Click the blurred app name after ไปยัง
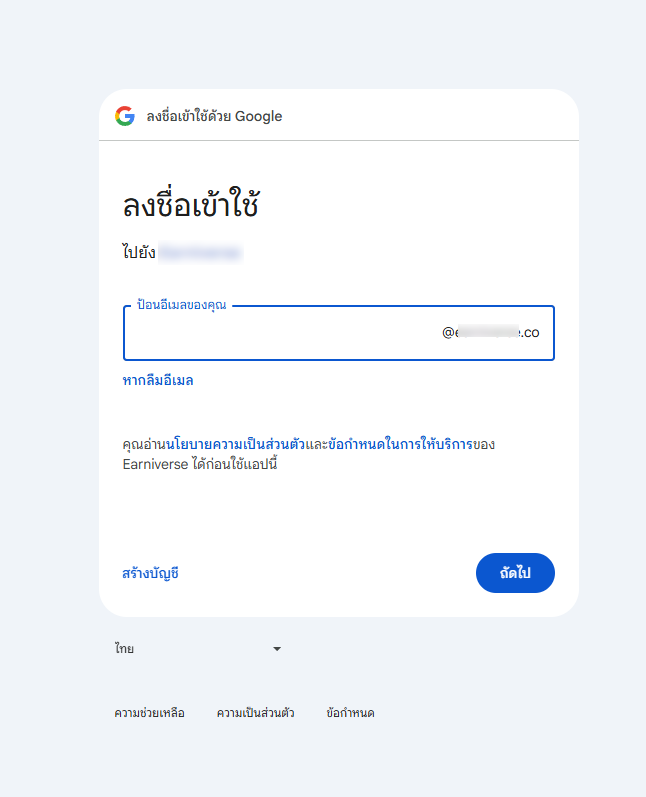This screenshot has height=797, width=646. (200, 253)
